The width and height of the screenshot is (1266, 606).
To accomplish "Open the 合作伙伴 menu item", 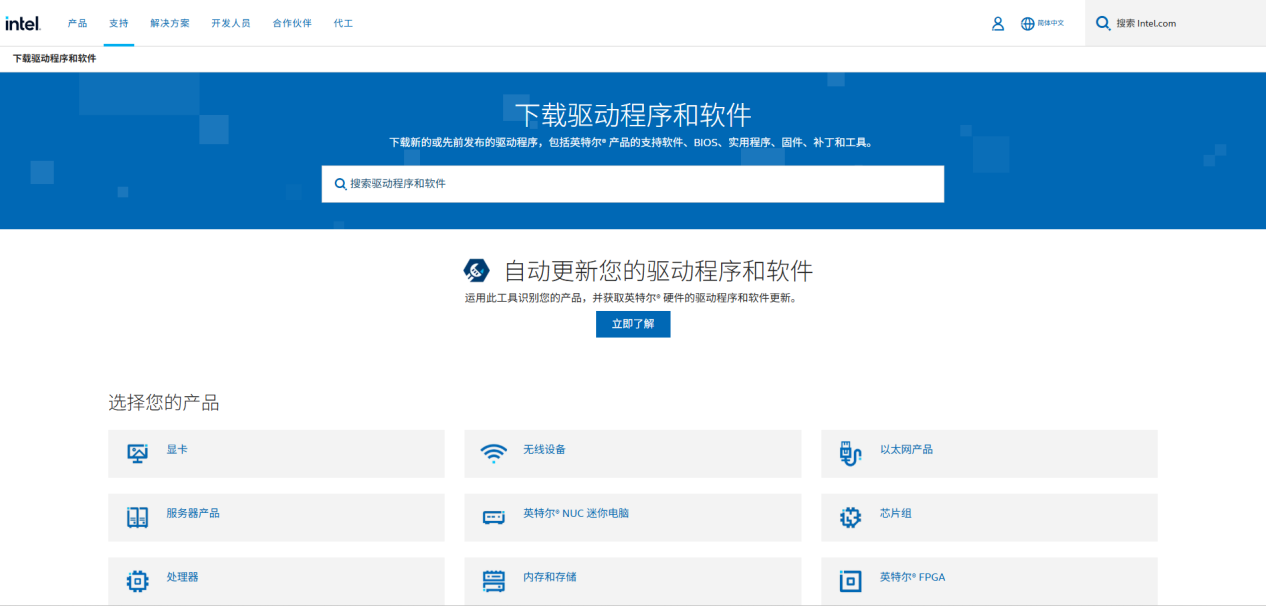I will click(292, 23).
